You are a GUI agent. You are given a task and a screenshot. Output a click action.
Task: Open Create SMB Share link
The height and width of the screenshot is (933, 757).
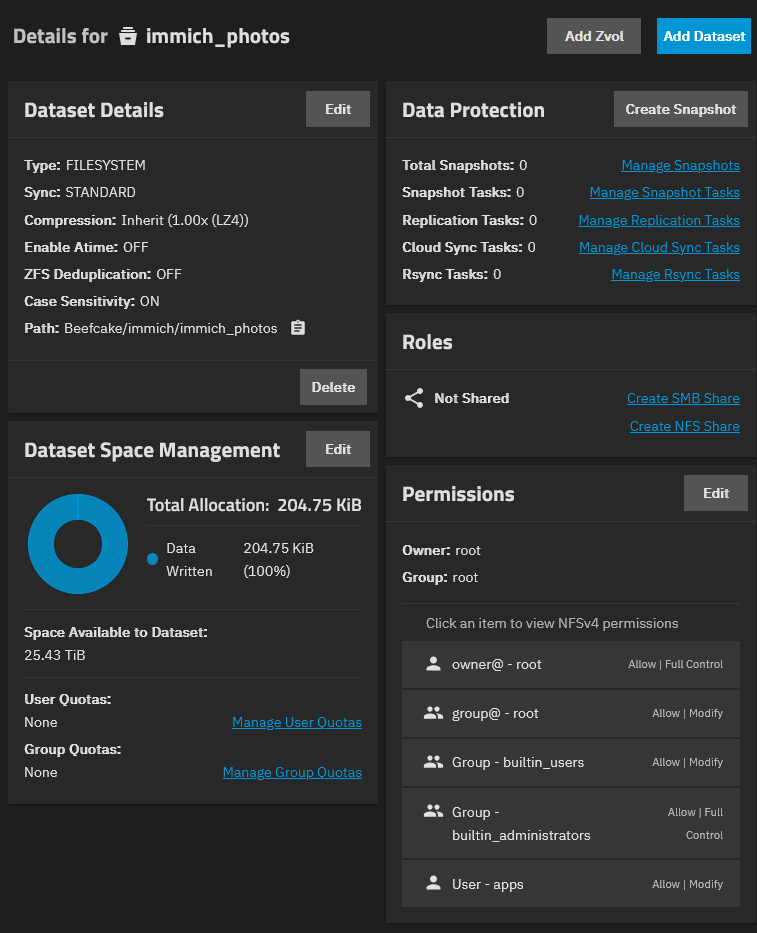point(683,398)
